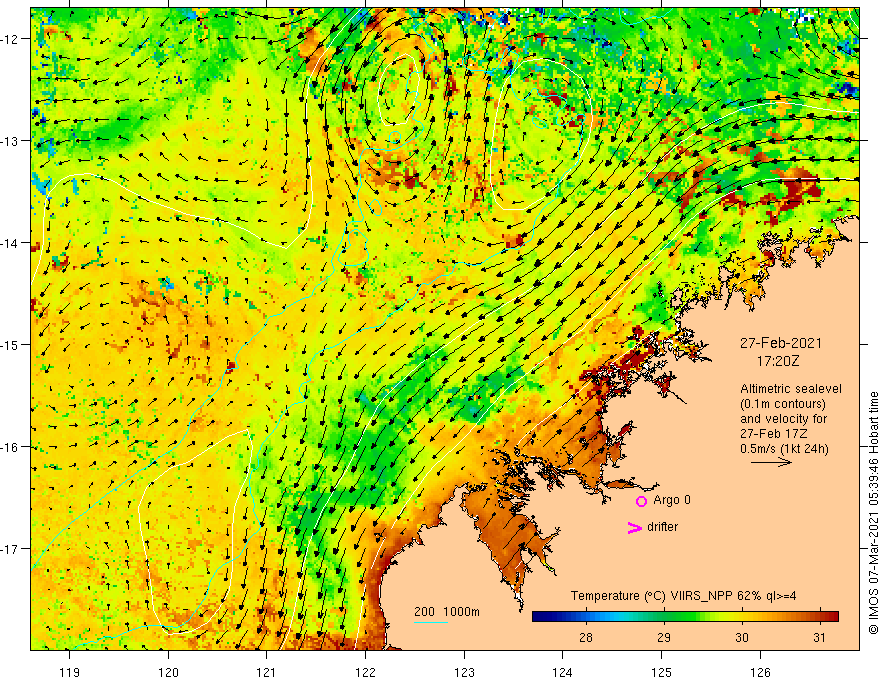The image size is (880, 680).
Task: Click the 200 1000m depth contour label
Action: [x=447, y=612]
